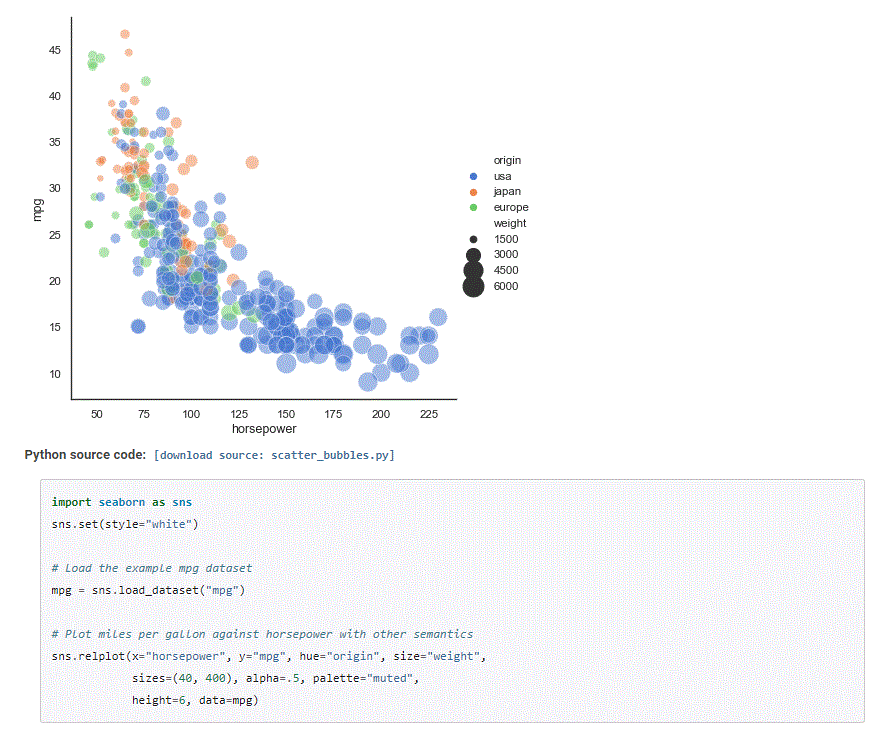
Task: Click the green europe legend marker
Action: pos(473,208)
